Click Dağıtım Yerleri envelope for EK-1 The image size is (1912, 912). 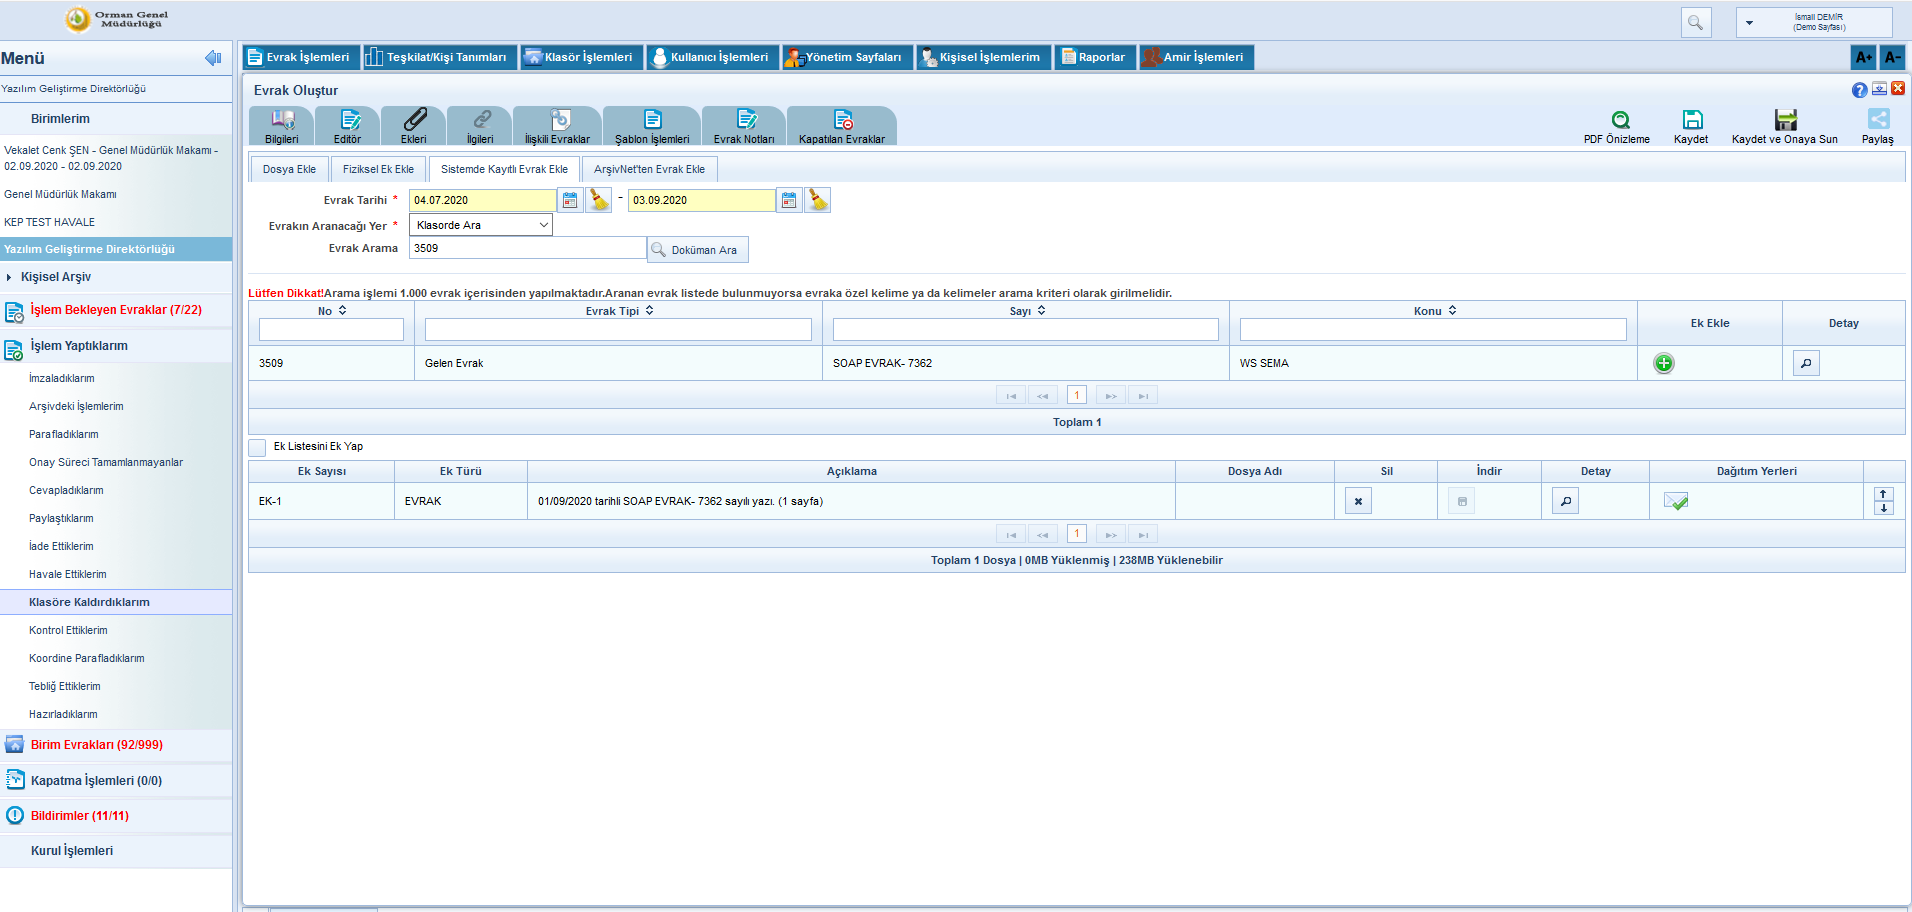pos(1676,502)
